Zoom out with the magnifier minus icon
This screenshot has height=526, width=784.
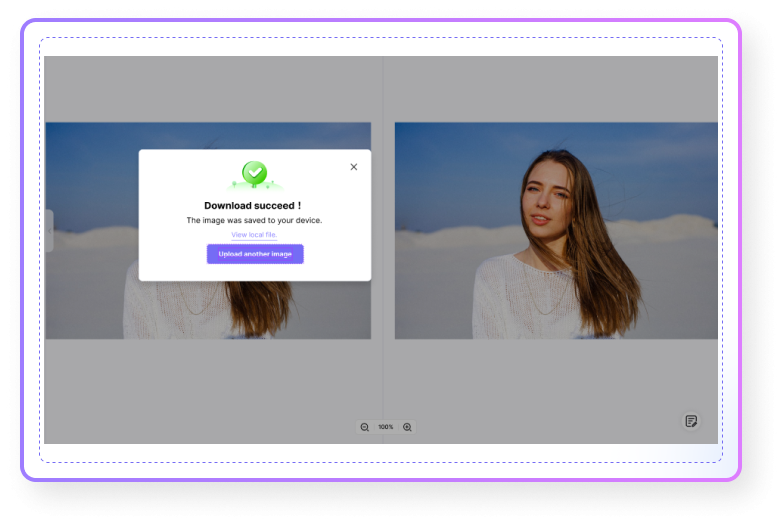364,427
